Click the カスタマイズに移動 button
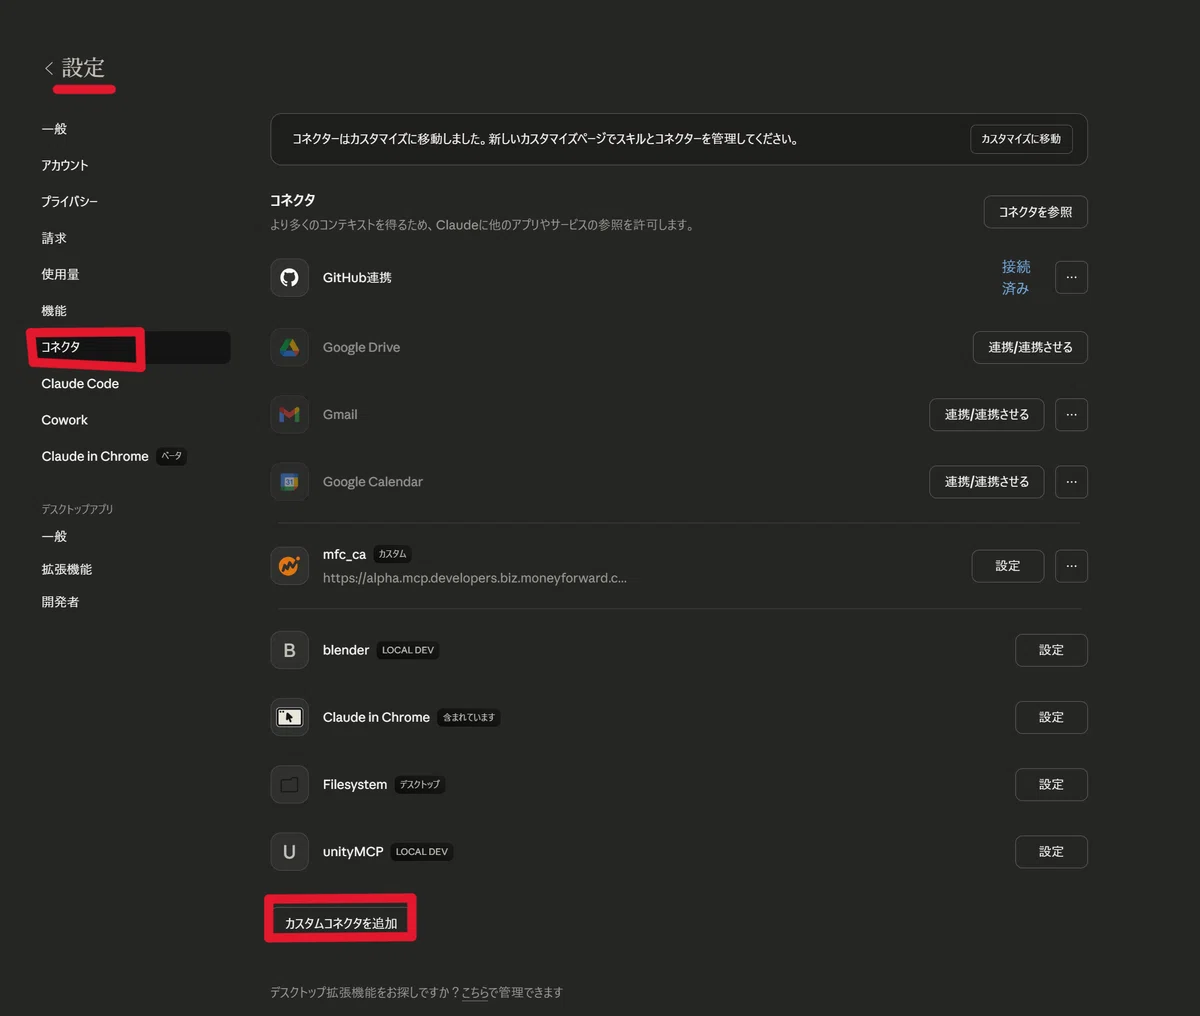Viewport: 1200px width, 1016px height. point(1021,139)
